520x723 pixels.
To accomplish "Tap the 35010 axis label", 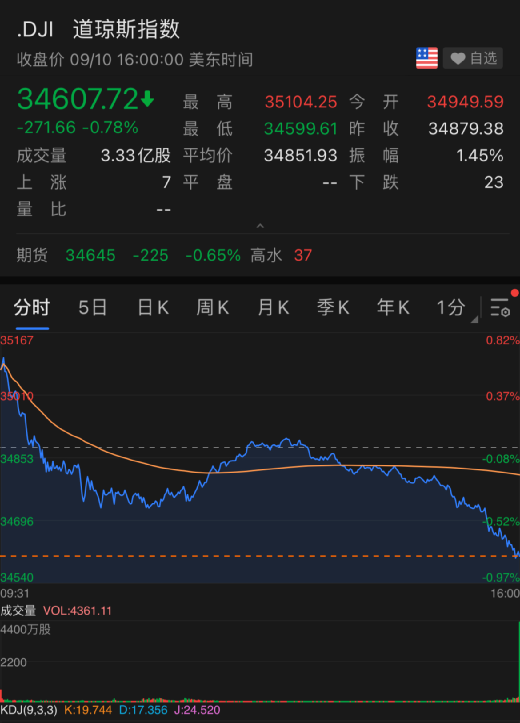I will pos(17,396).
